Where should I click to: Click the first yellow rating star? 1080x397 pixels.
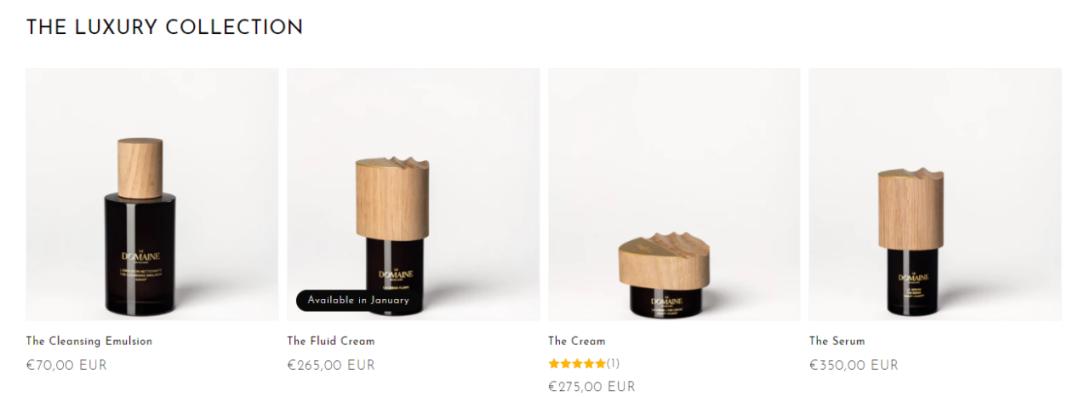point(554,363)
